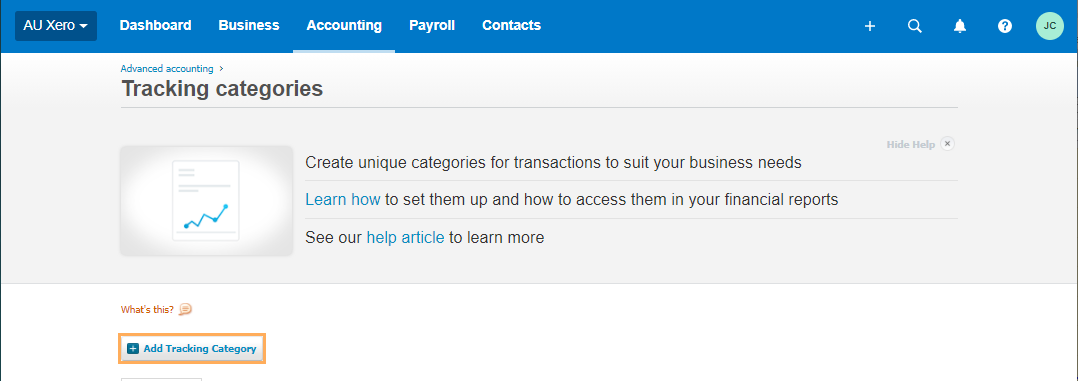Select the Accounting menu
Viewport: 1078px width, 381px height.
click(344, 25)
